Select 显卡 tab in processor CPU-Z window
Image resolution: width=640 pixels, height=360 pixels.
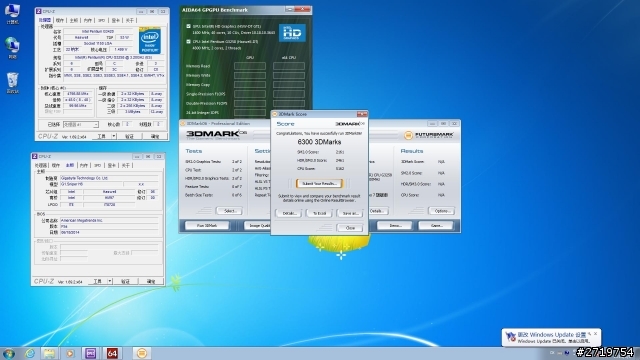coord(116,20)
